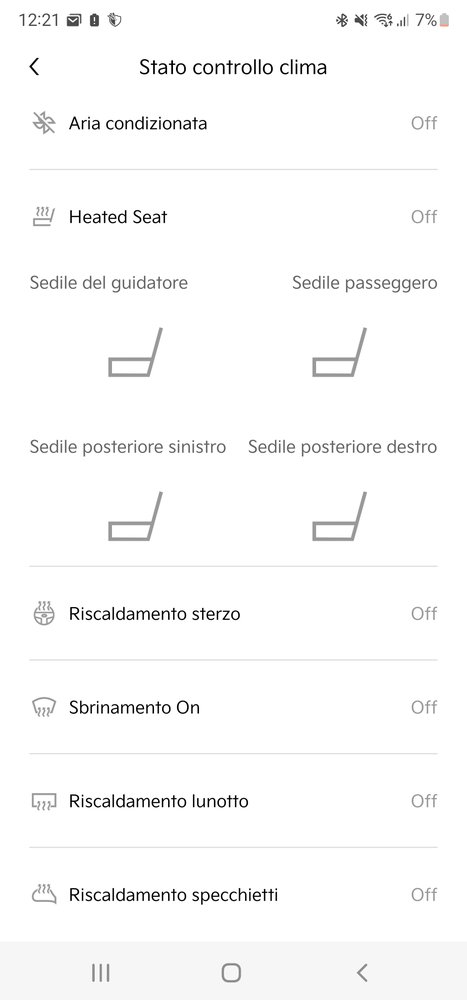This screenshot has height=1000, width=467.
Task: Tap the windshield defrost icon
Action: coord(44,707)
